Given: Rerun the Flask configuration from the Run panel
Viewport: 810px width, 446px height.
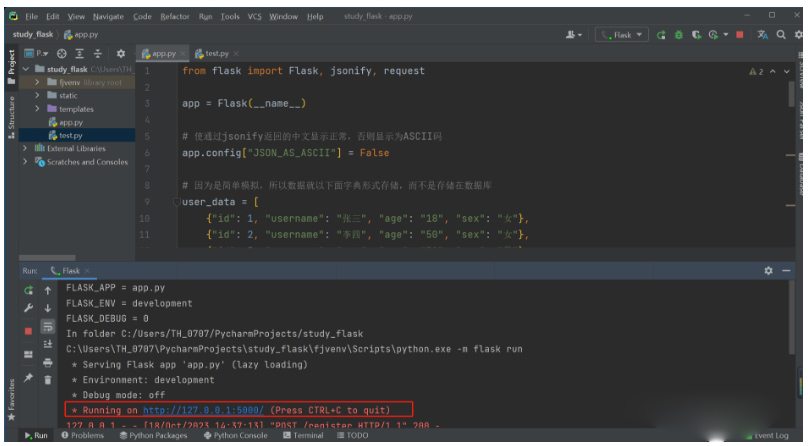Looking at the screenshot, I should click(x=28, y=290).
